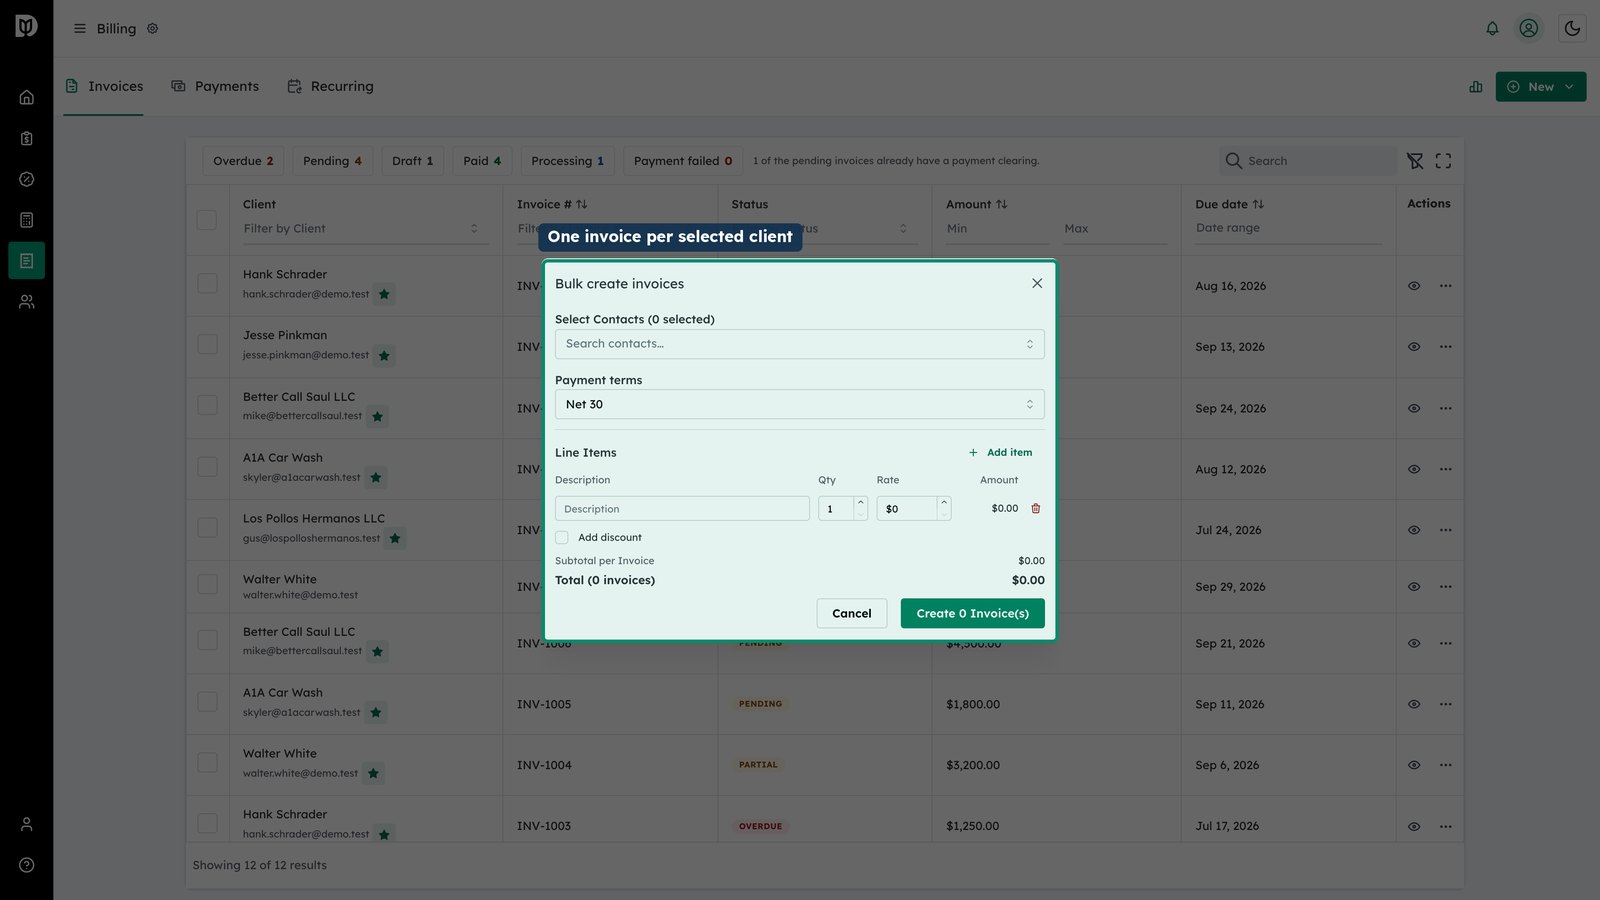Focus the Due date range filter field
The height and width of the screenshot is (900, 1600).
(x=1288, y=229)
